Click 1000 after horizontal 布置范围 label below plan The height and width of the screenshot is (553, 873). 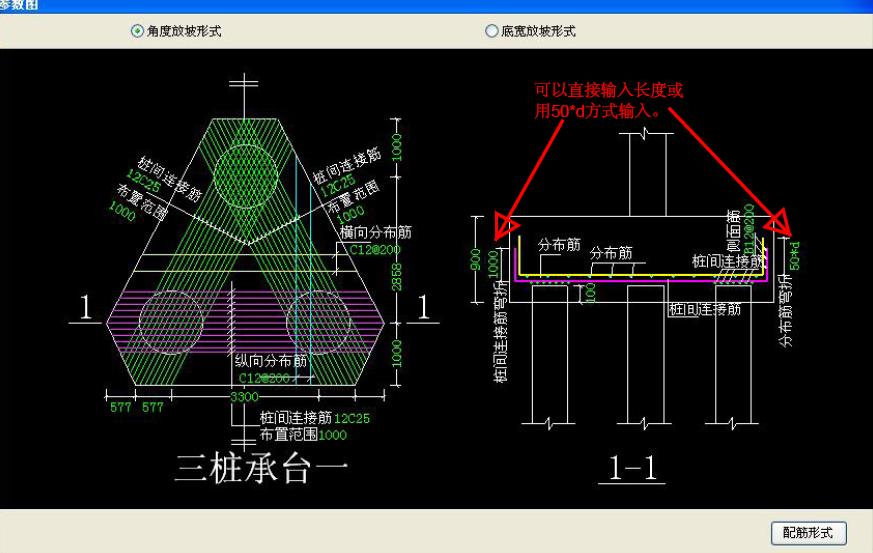coord(332,435)
